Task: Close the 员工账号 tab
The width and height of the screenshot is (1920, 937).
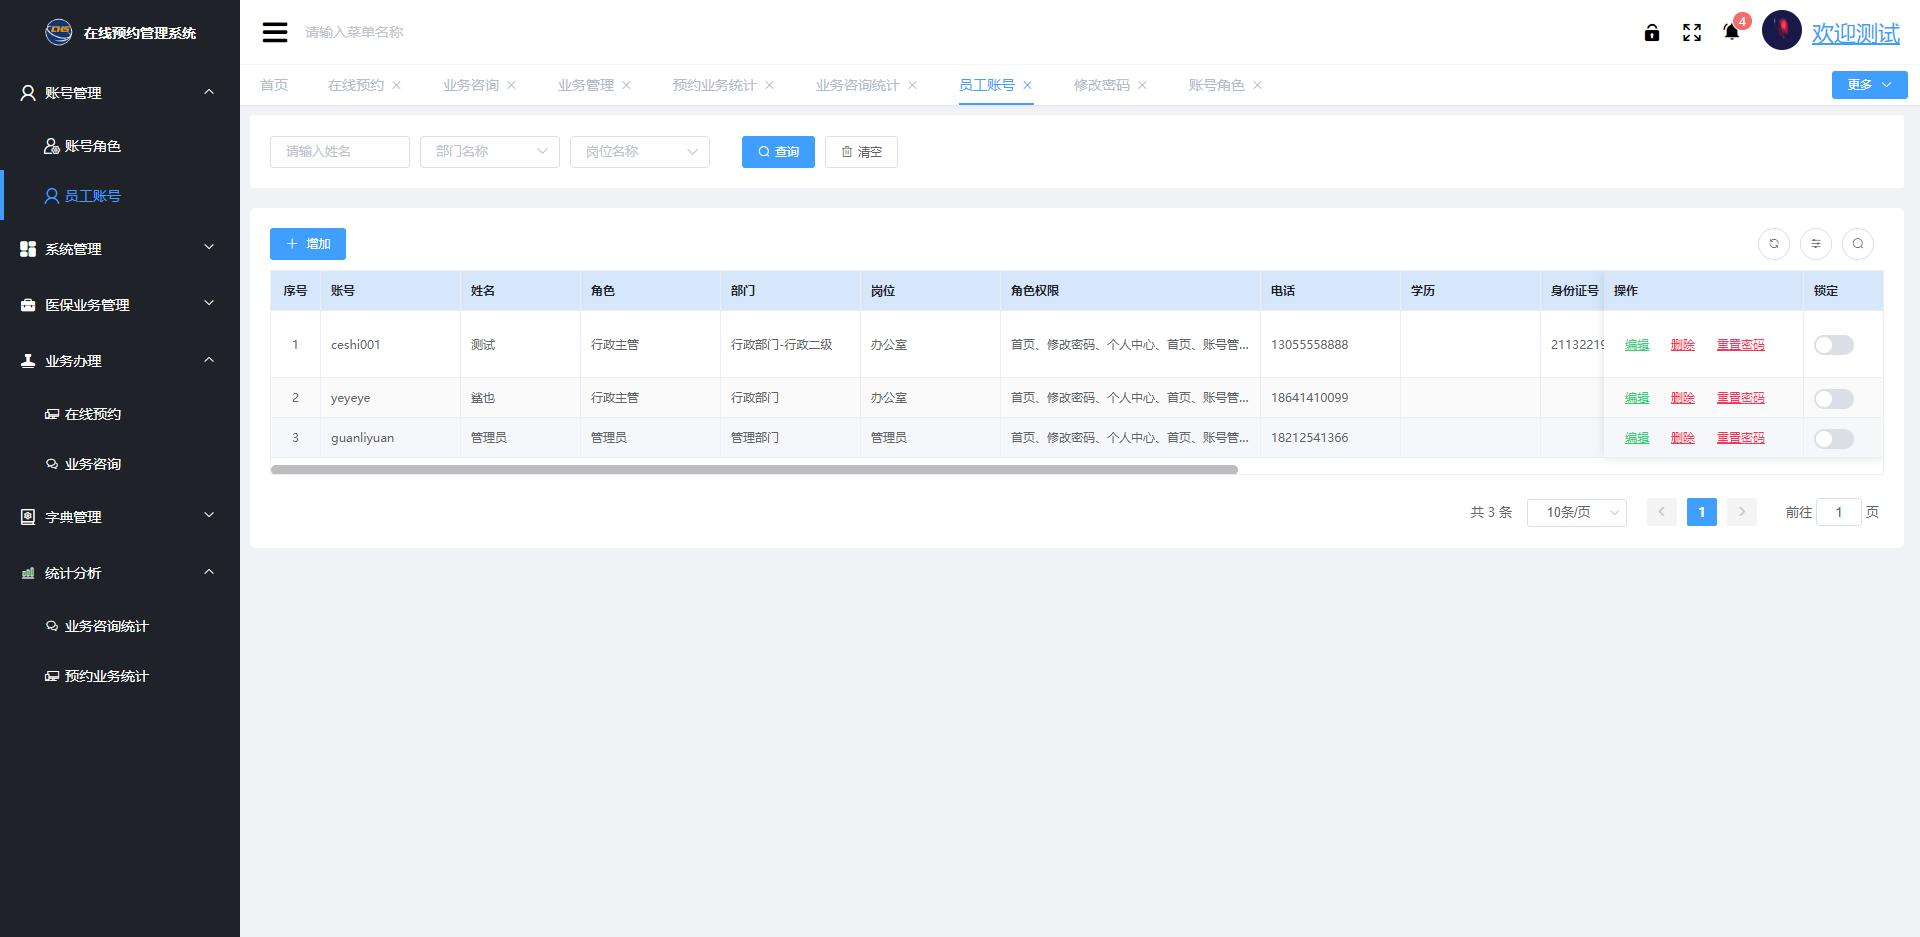Action: click(x=1028, y=85)
